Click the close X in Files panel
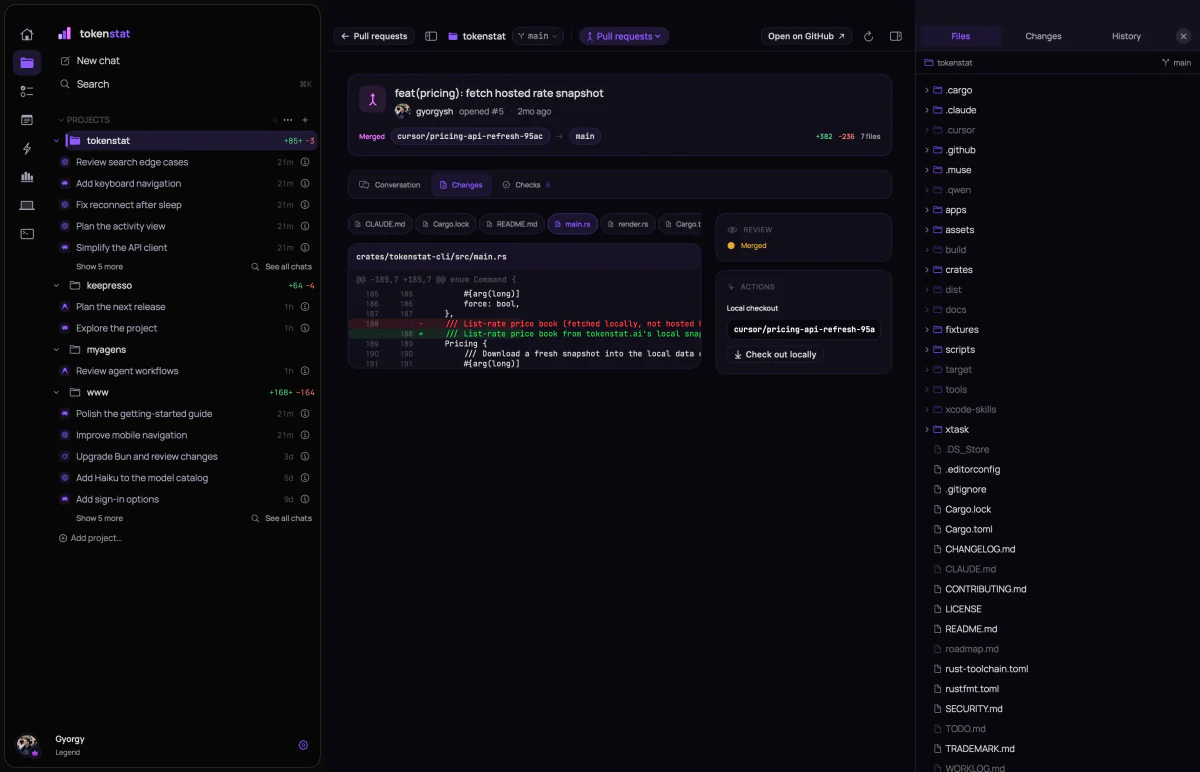Screen dimensions: 1200x772 [x=1183, y=36]
